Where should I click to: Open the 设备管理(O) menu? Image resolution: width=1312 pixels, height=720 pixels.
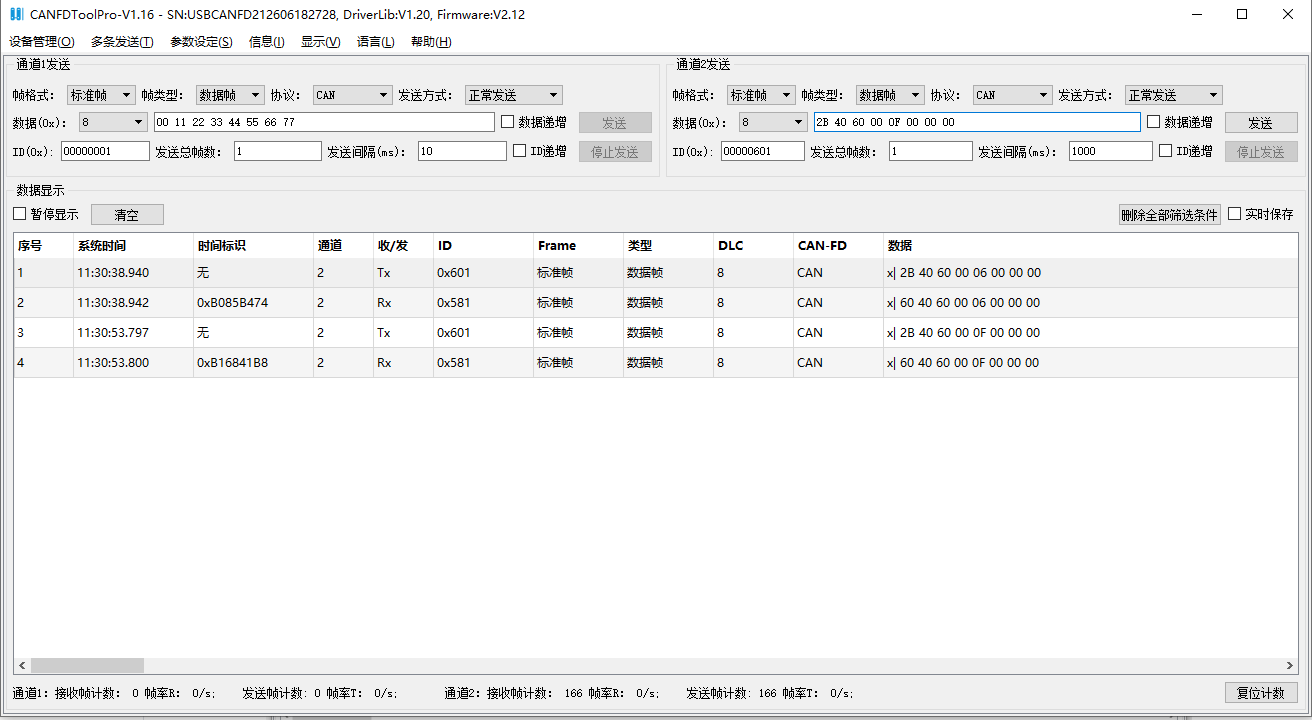tap(42, 42)
